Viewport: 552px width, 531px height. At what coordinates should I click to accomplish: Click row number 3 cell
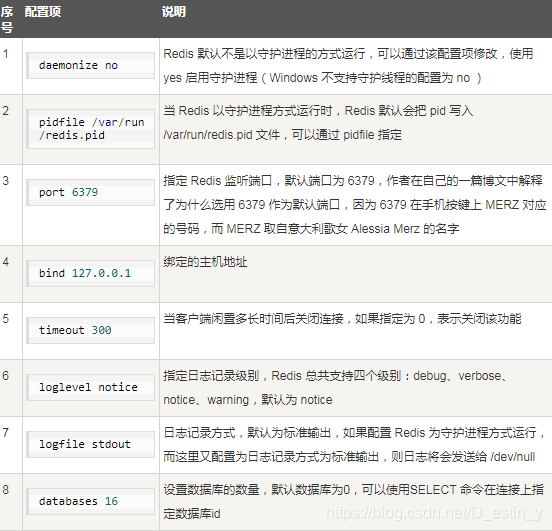point(11,205)
